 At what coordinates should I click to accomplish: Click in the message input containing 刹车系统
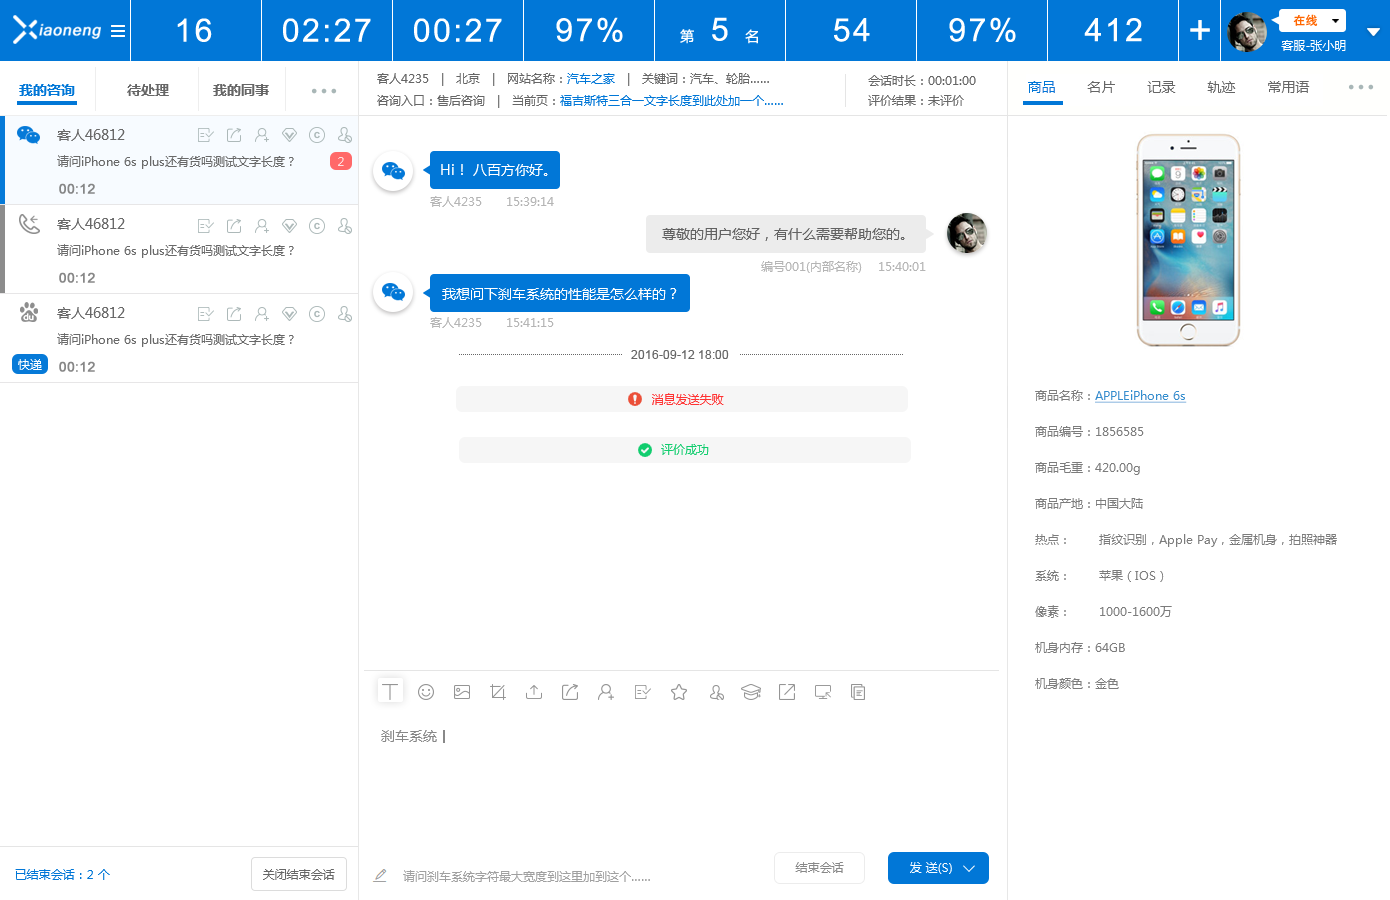click(683, 780)
